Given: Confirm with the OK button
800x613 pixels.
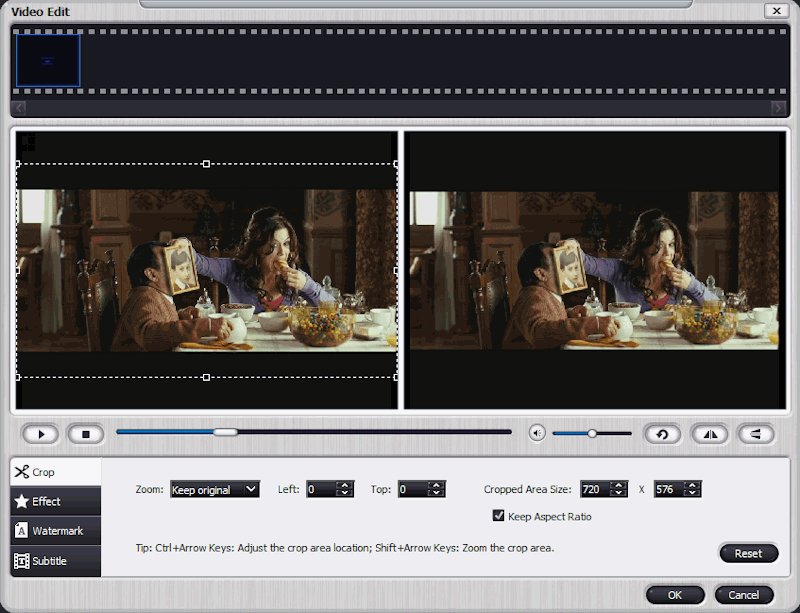Looking at the screenshot, I should (x=675, y=595).
